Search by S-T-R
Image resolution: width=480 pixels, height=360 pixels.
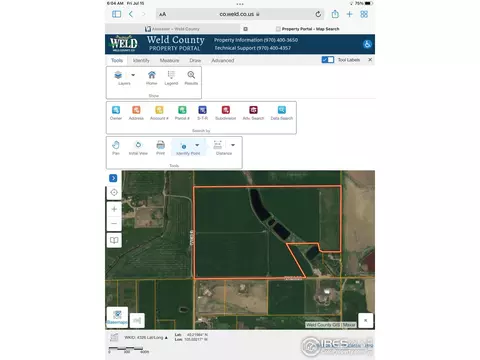(202, 113)
